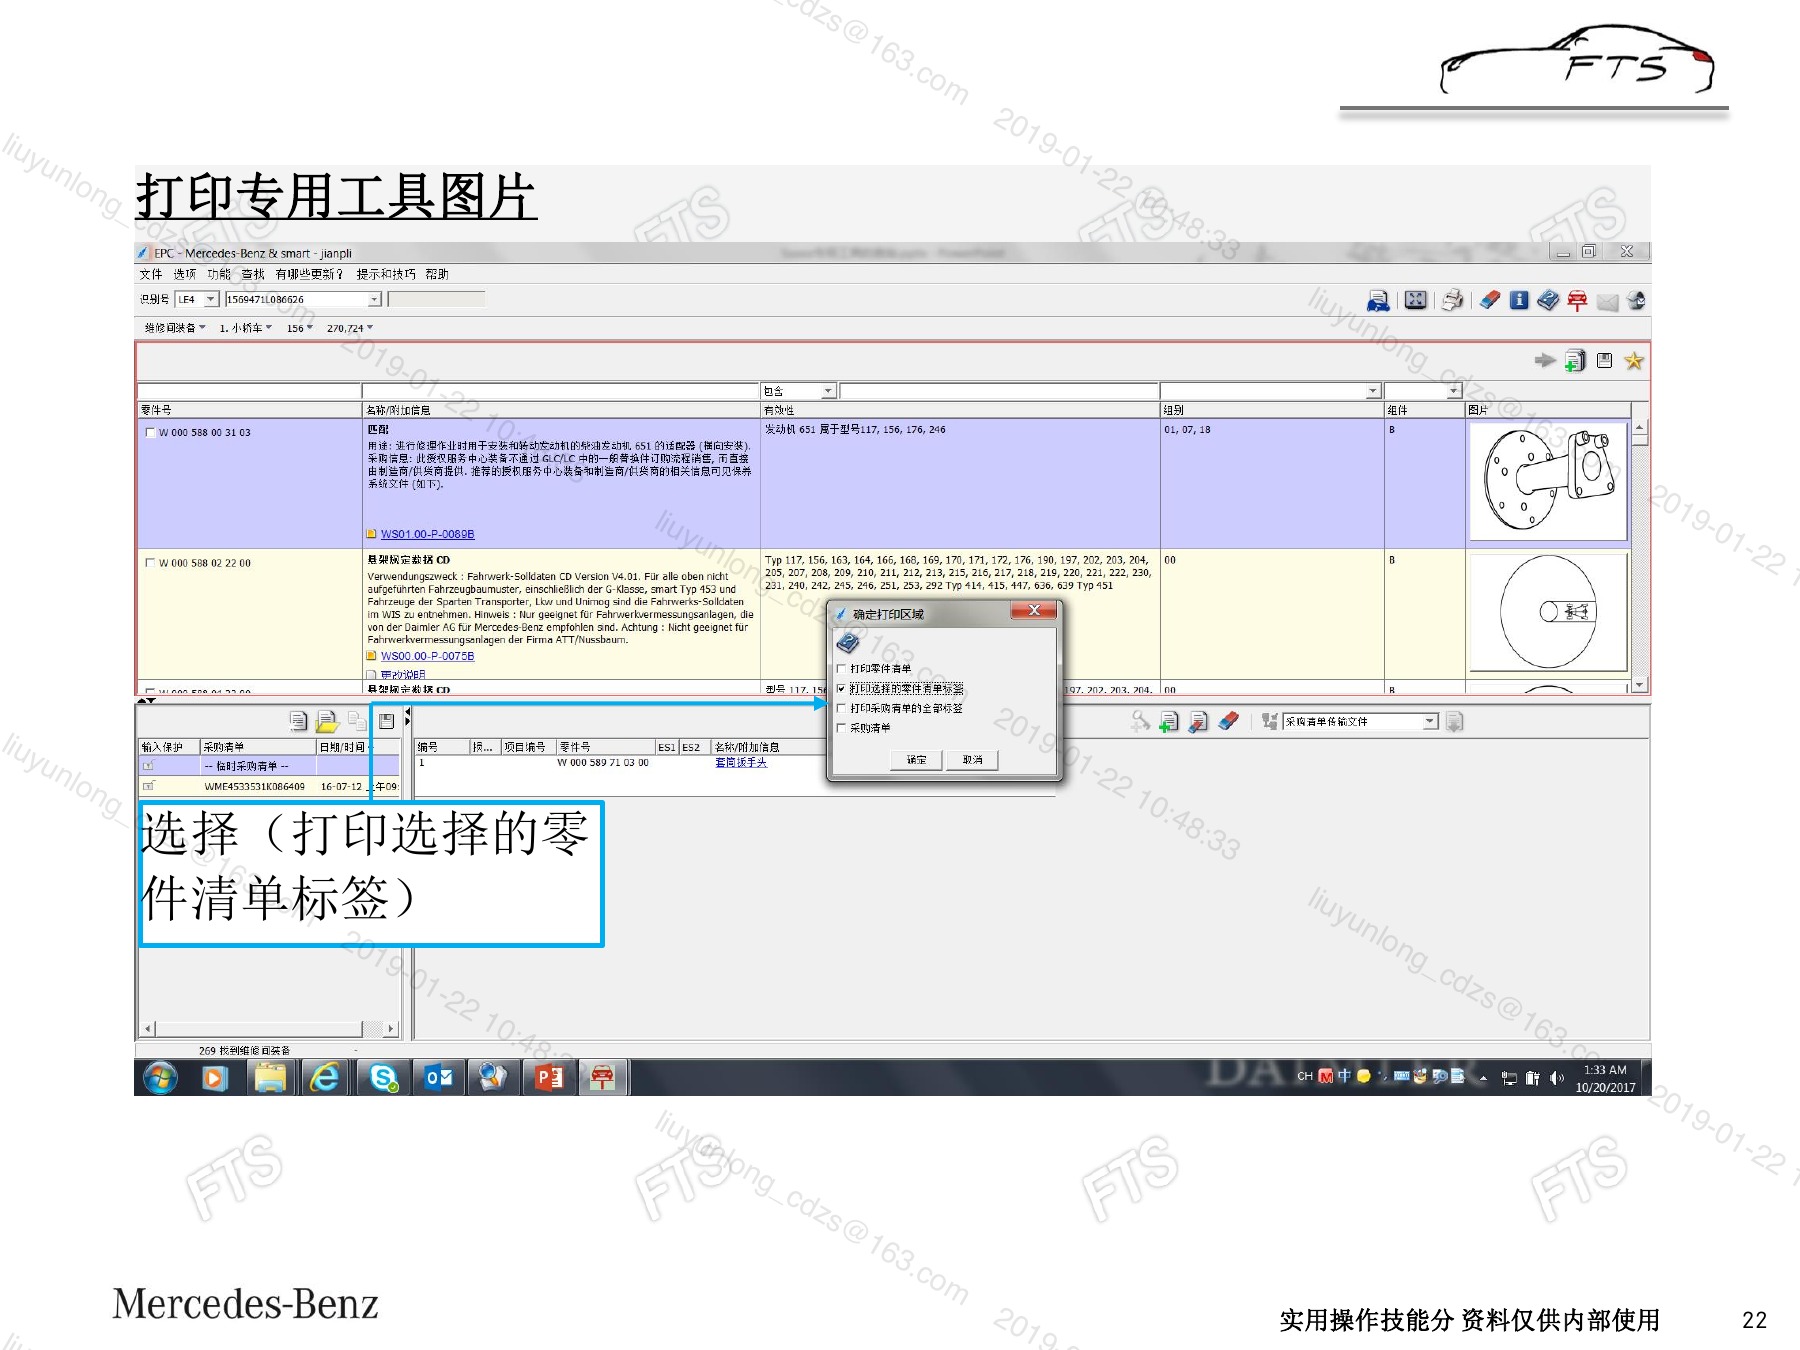The width and height of the screenshot is (1800, 1350).
Task: Click the fullscreen expand toolbar icon
Action: (x=1415, y=300)
